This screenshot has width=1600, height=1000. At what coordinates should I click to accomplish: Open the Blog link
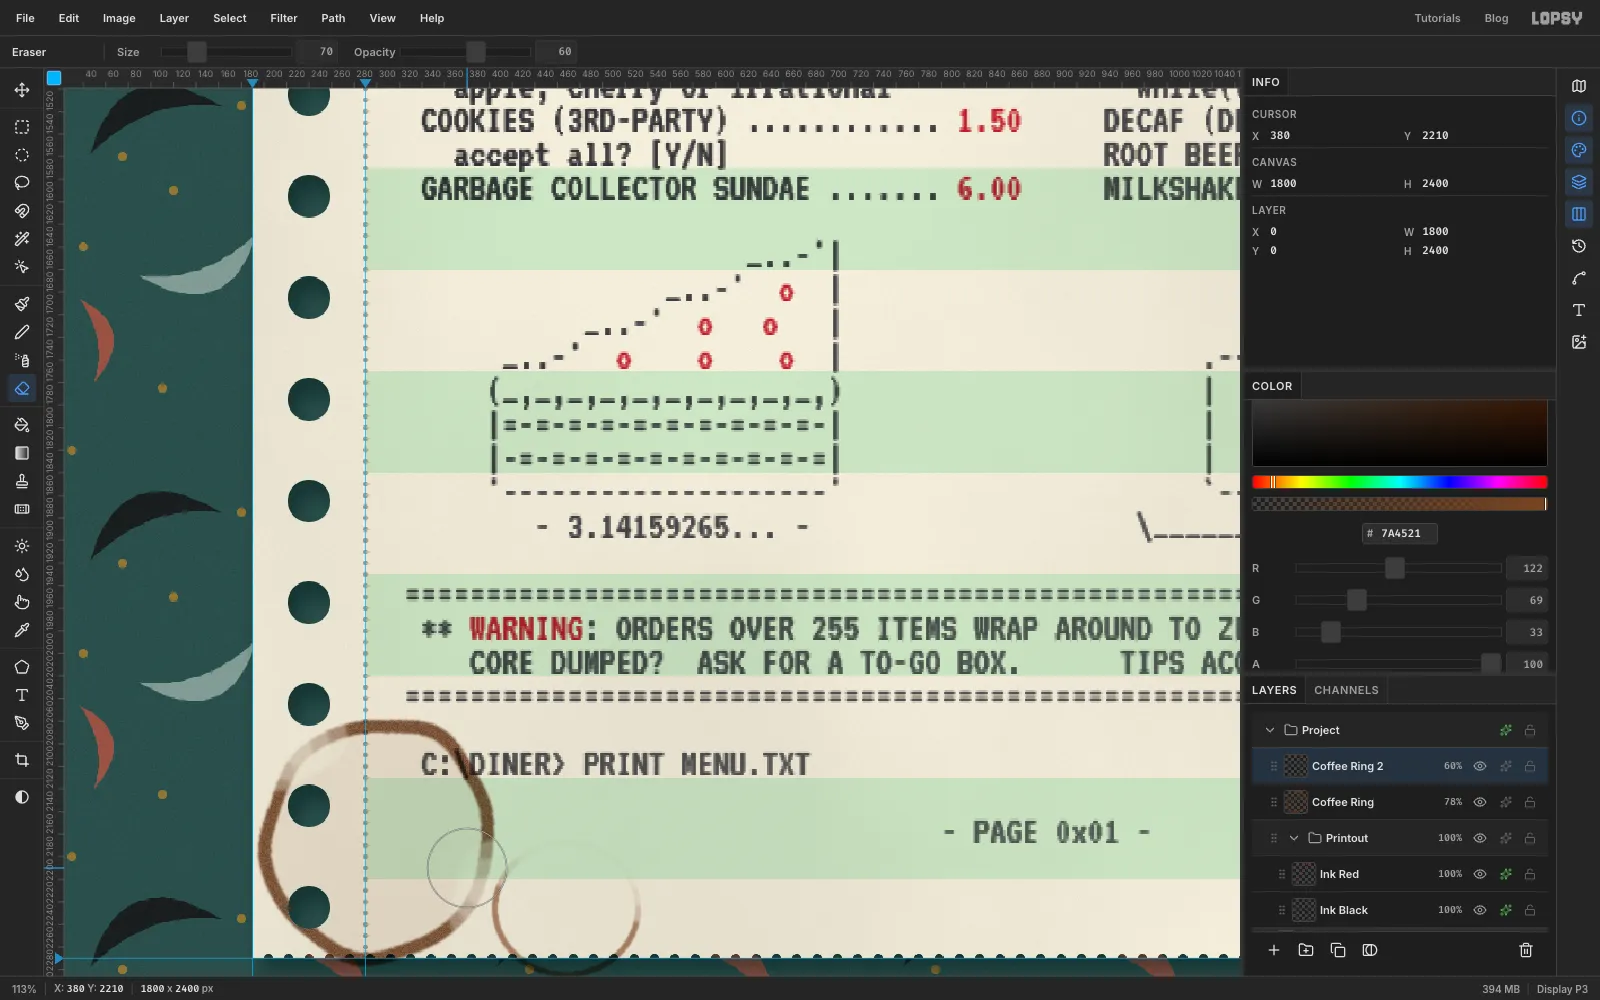pyautogui.click(x=1496, y=18)
